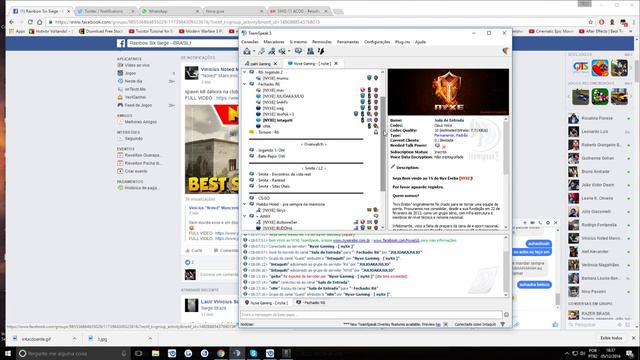
Task: Open Google Chrome from the taskbar
Action: 221,353
